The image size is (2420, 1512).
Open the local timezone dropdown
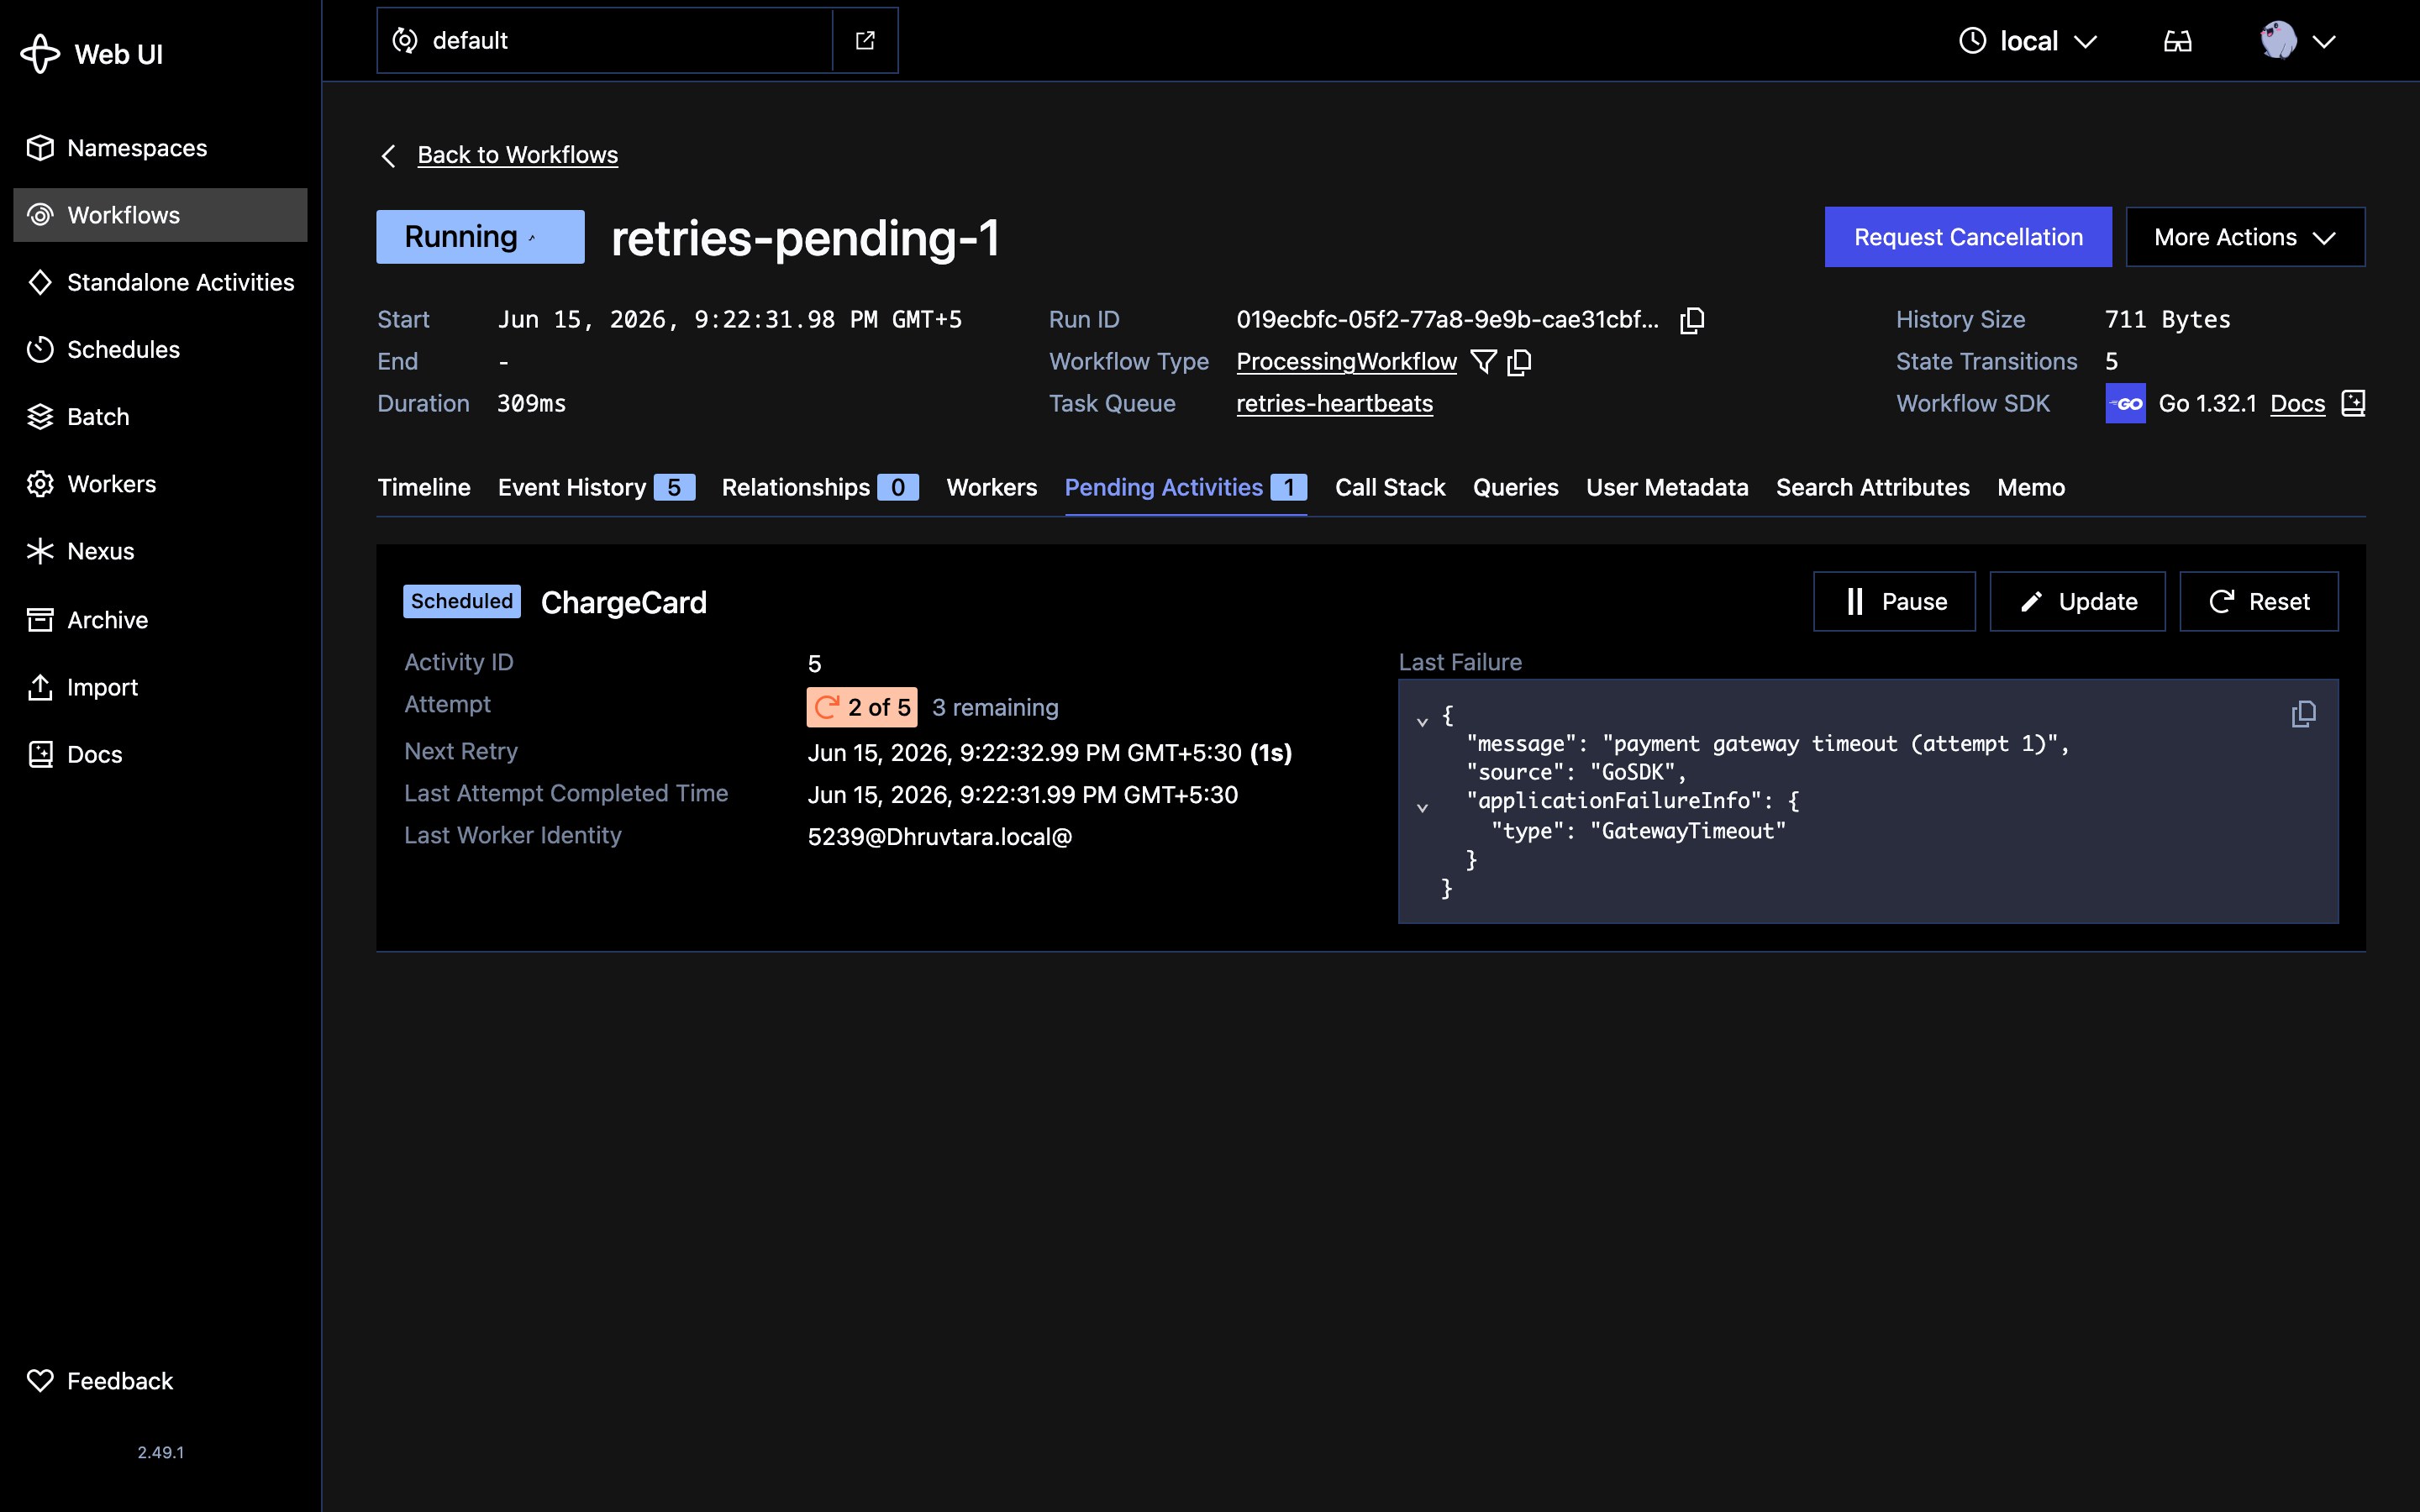pos(2027,41)
